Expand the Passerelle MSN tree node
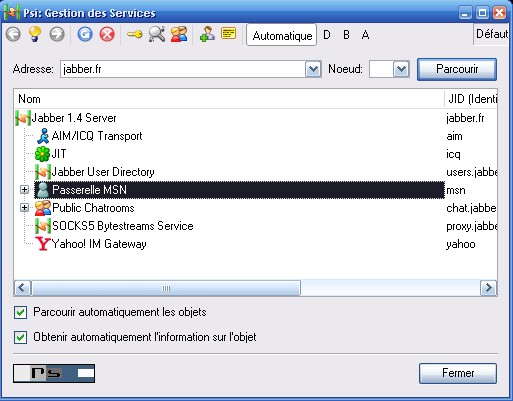This screenshot has height=401, width=513. [24, 190]
